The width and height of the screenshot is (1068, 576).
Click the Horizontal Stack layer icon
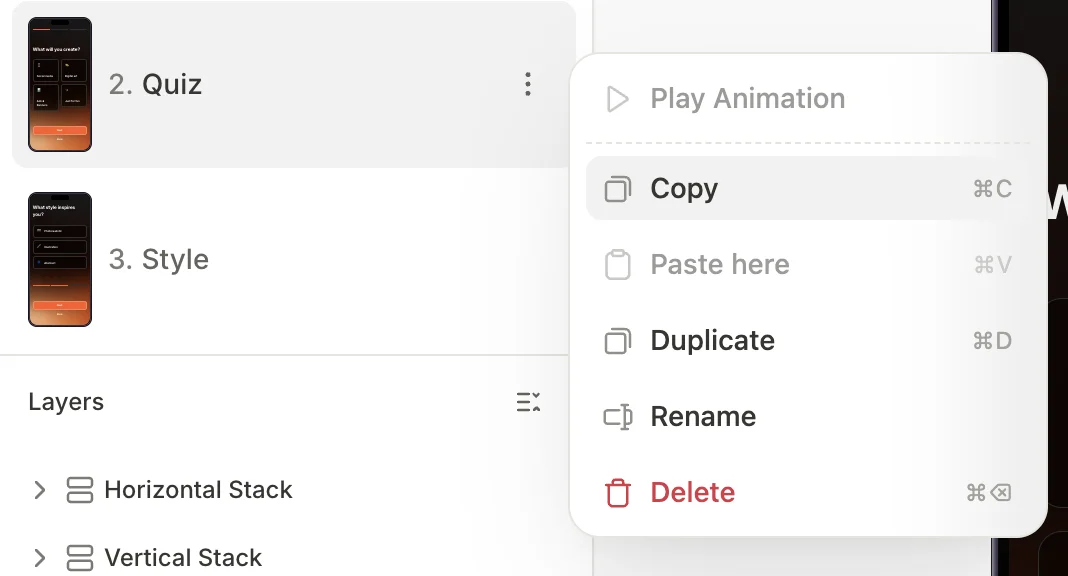pos(80,490)
